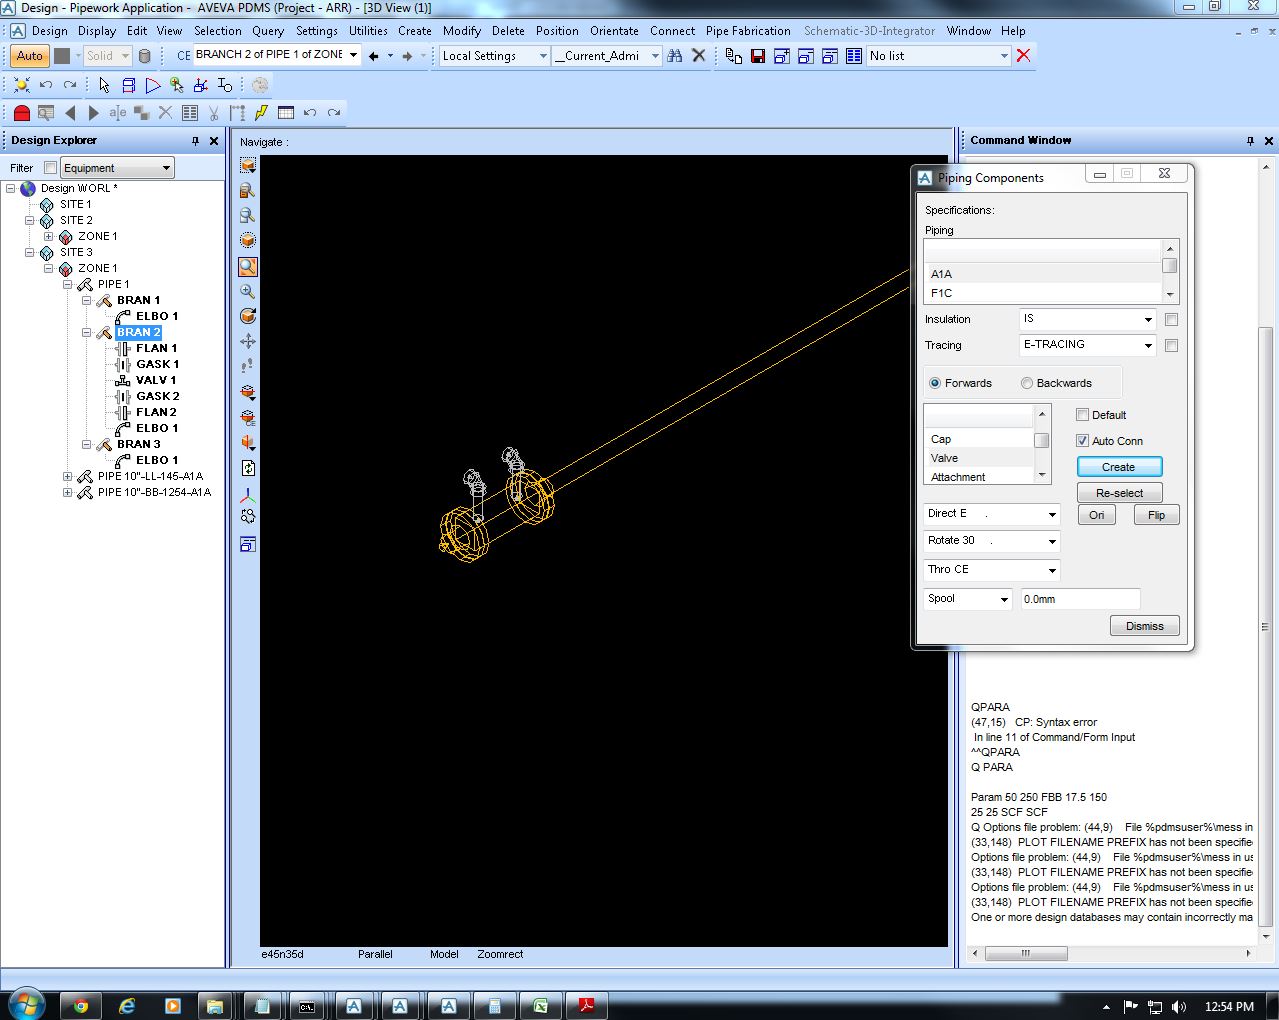
Task: Pin the Design Explorer panel
Action: click(196, 141)
